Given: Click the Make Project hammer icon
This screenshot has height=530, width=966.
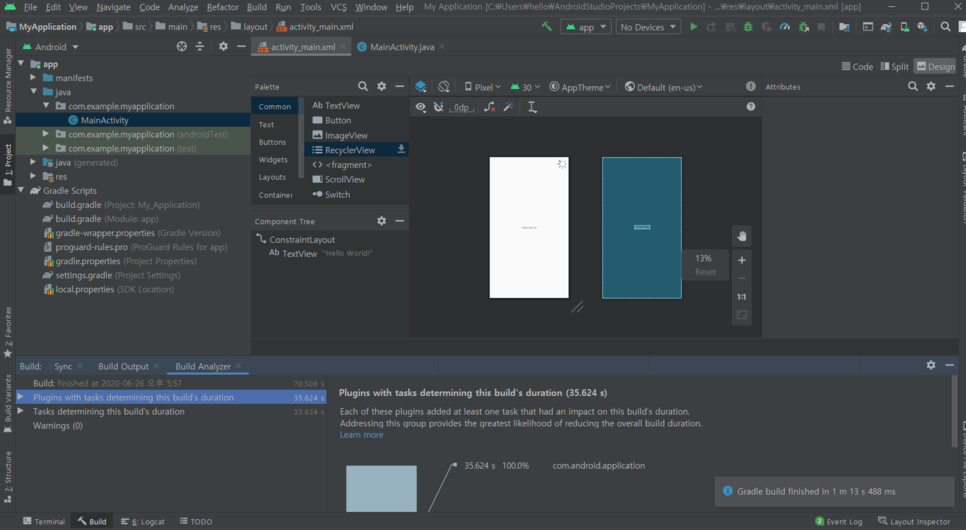Looking at the screenshot, I should 546,26.
